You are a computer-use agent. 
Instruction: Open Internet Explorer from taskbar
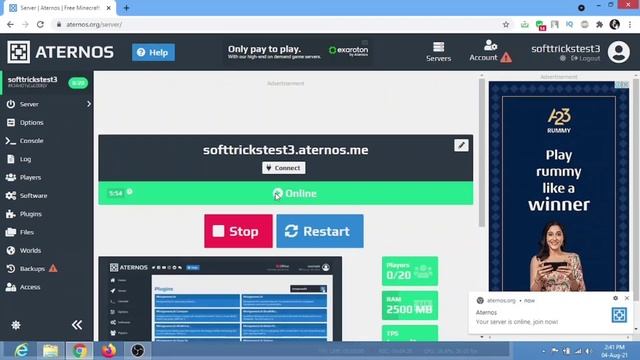click(x=21, y=351)
